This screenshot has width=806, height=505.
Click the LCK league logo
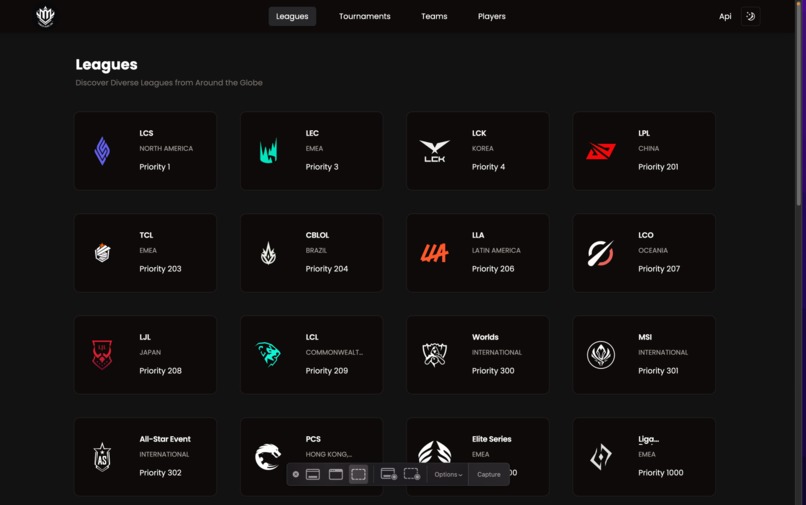(434, 151)
